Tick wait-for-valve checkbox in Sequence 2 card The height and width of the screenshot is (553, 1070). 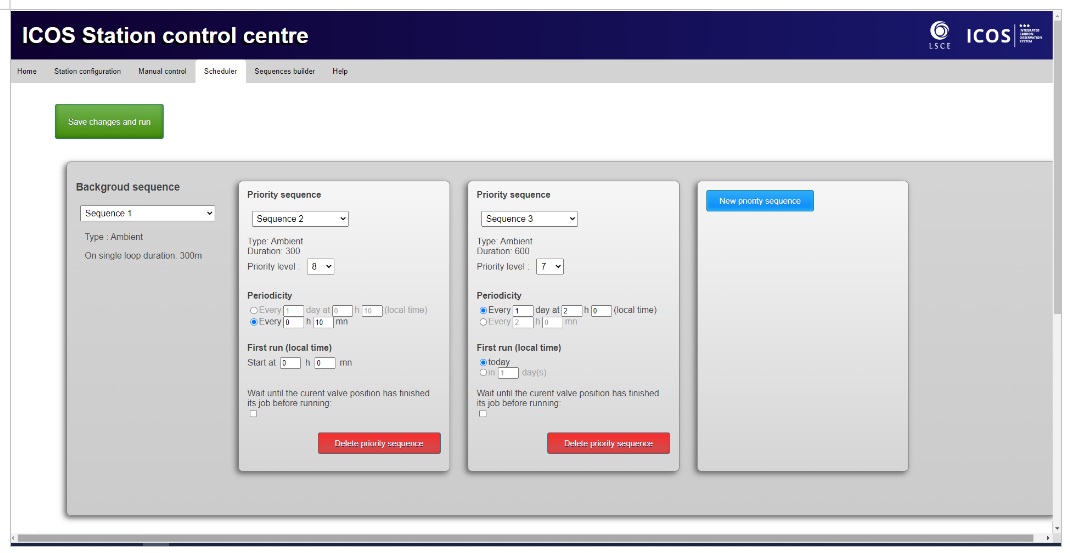pyautogui.click(x=253, y=414)
